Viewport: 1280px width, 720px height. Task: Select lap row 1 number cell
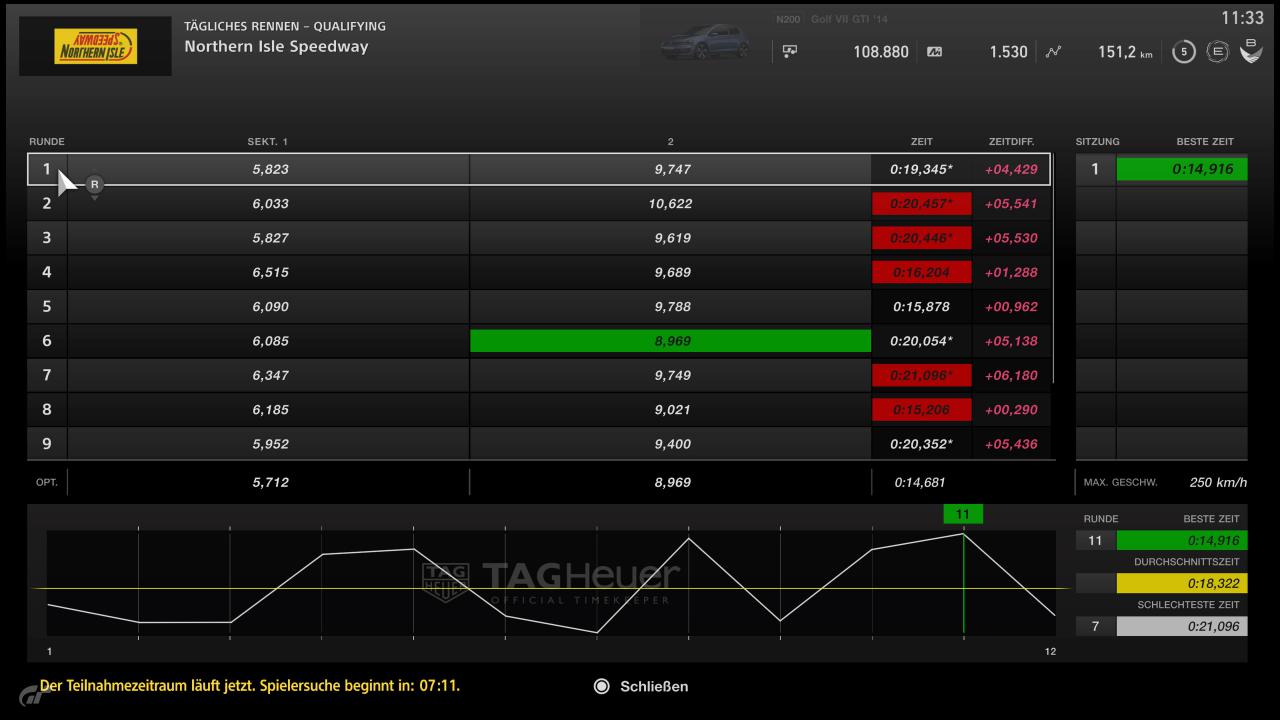[47, 169]
